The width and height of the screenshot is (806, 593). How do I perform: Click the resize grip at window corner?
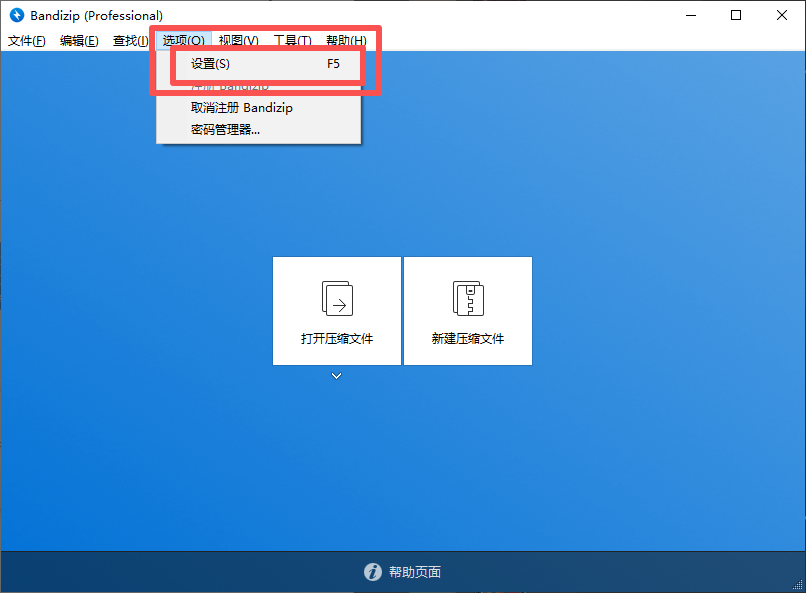(x=798, y=585)
